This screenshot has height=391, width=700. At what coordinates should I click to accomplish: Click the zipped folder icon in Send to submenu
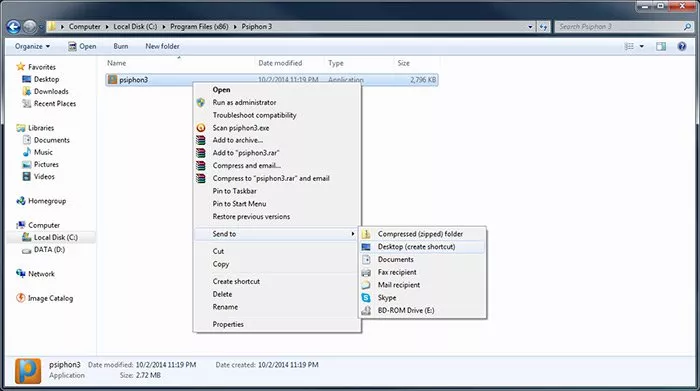tap(366, 234)
